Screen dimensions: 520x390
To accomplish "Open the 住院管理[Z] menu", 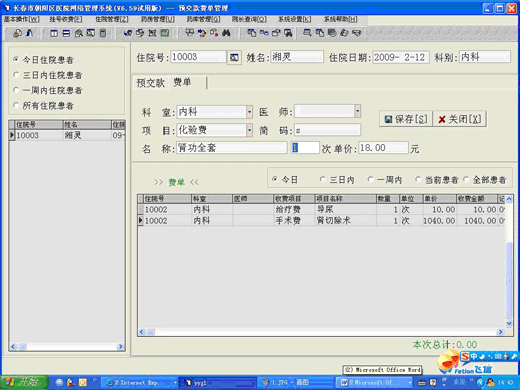I will coord(112,19).
